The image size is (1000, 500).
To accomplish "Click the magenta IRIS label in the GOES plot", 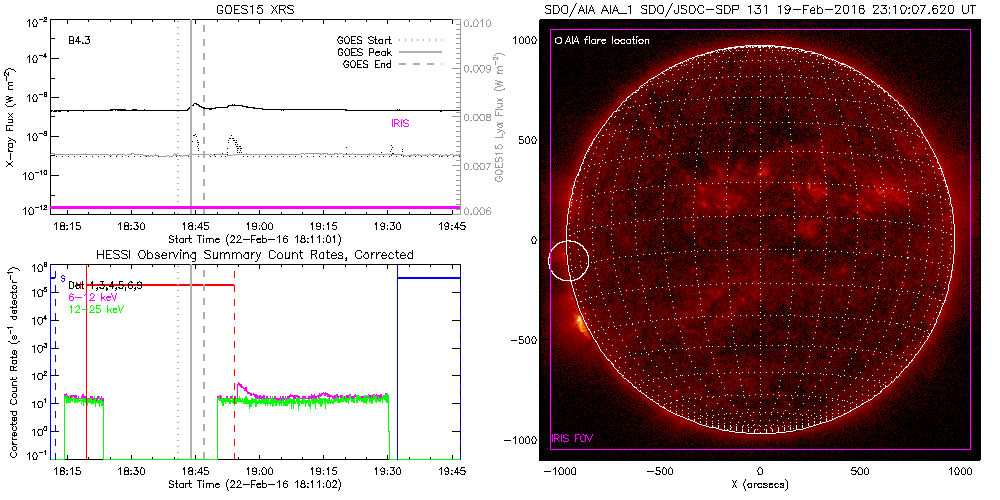I will 400,123.
